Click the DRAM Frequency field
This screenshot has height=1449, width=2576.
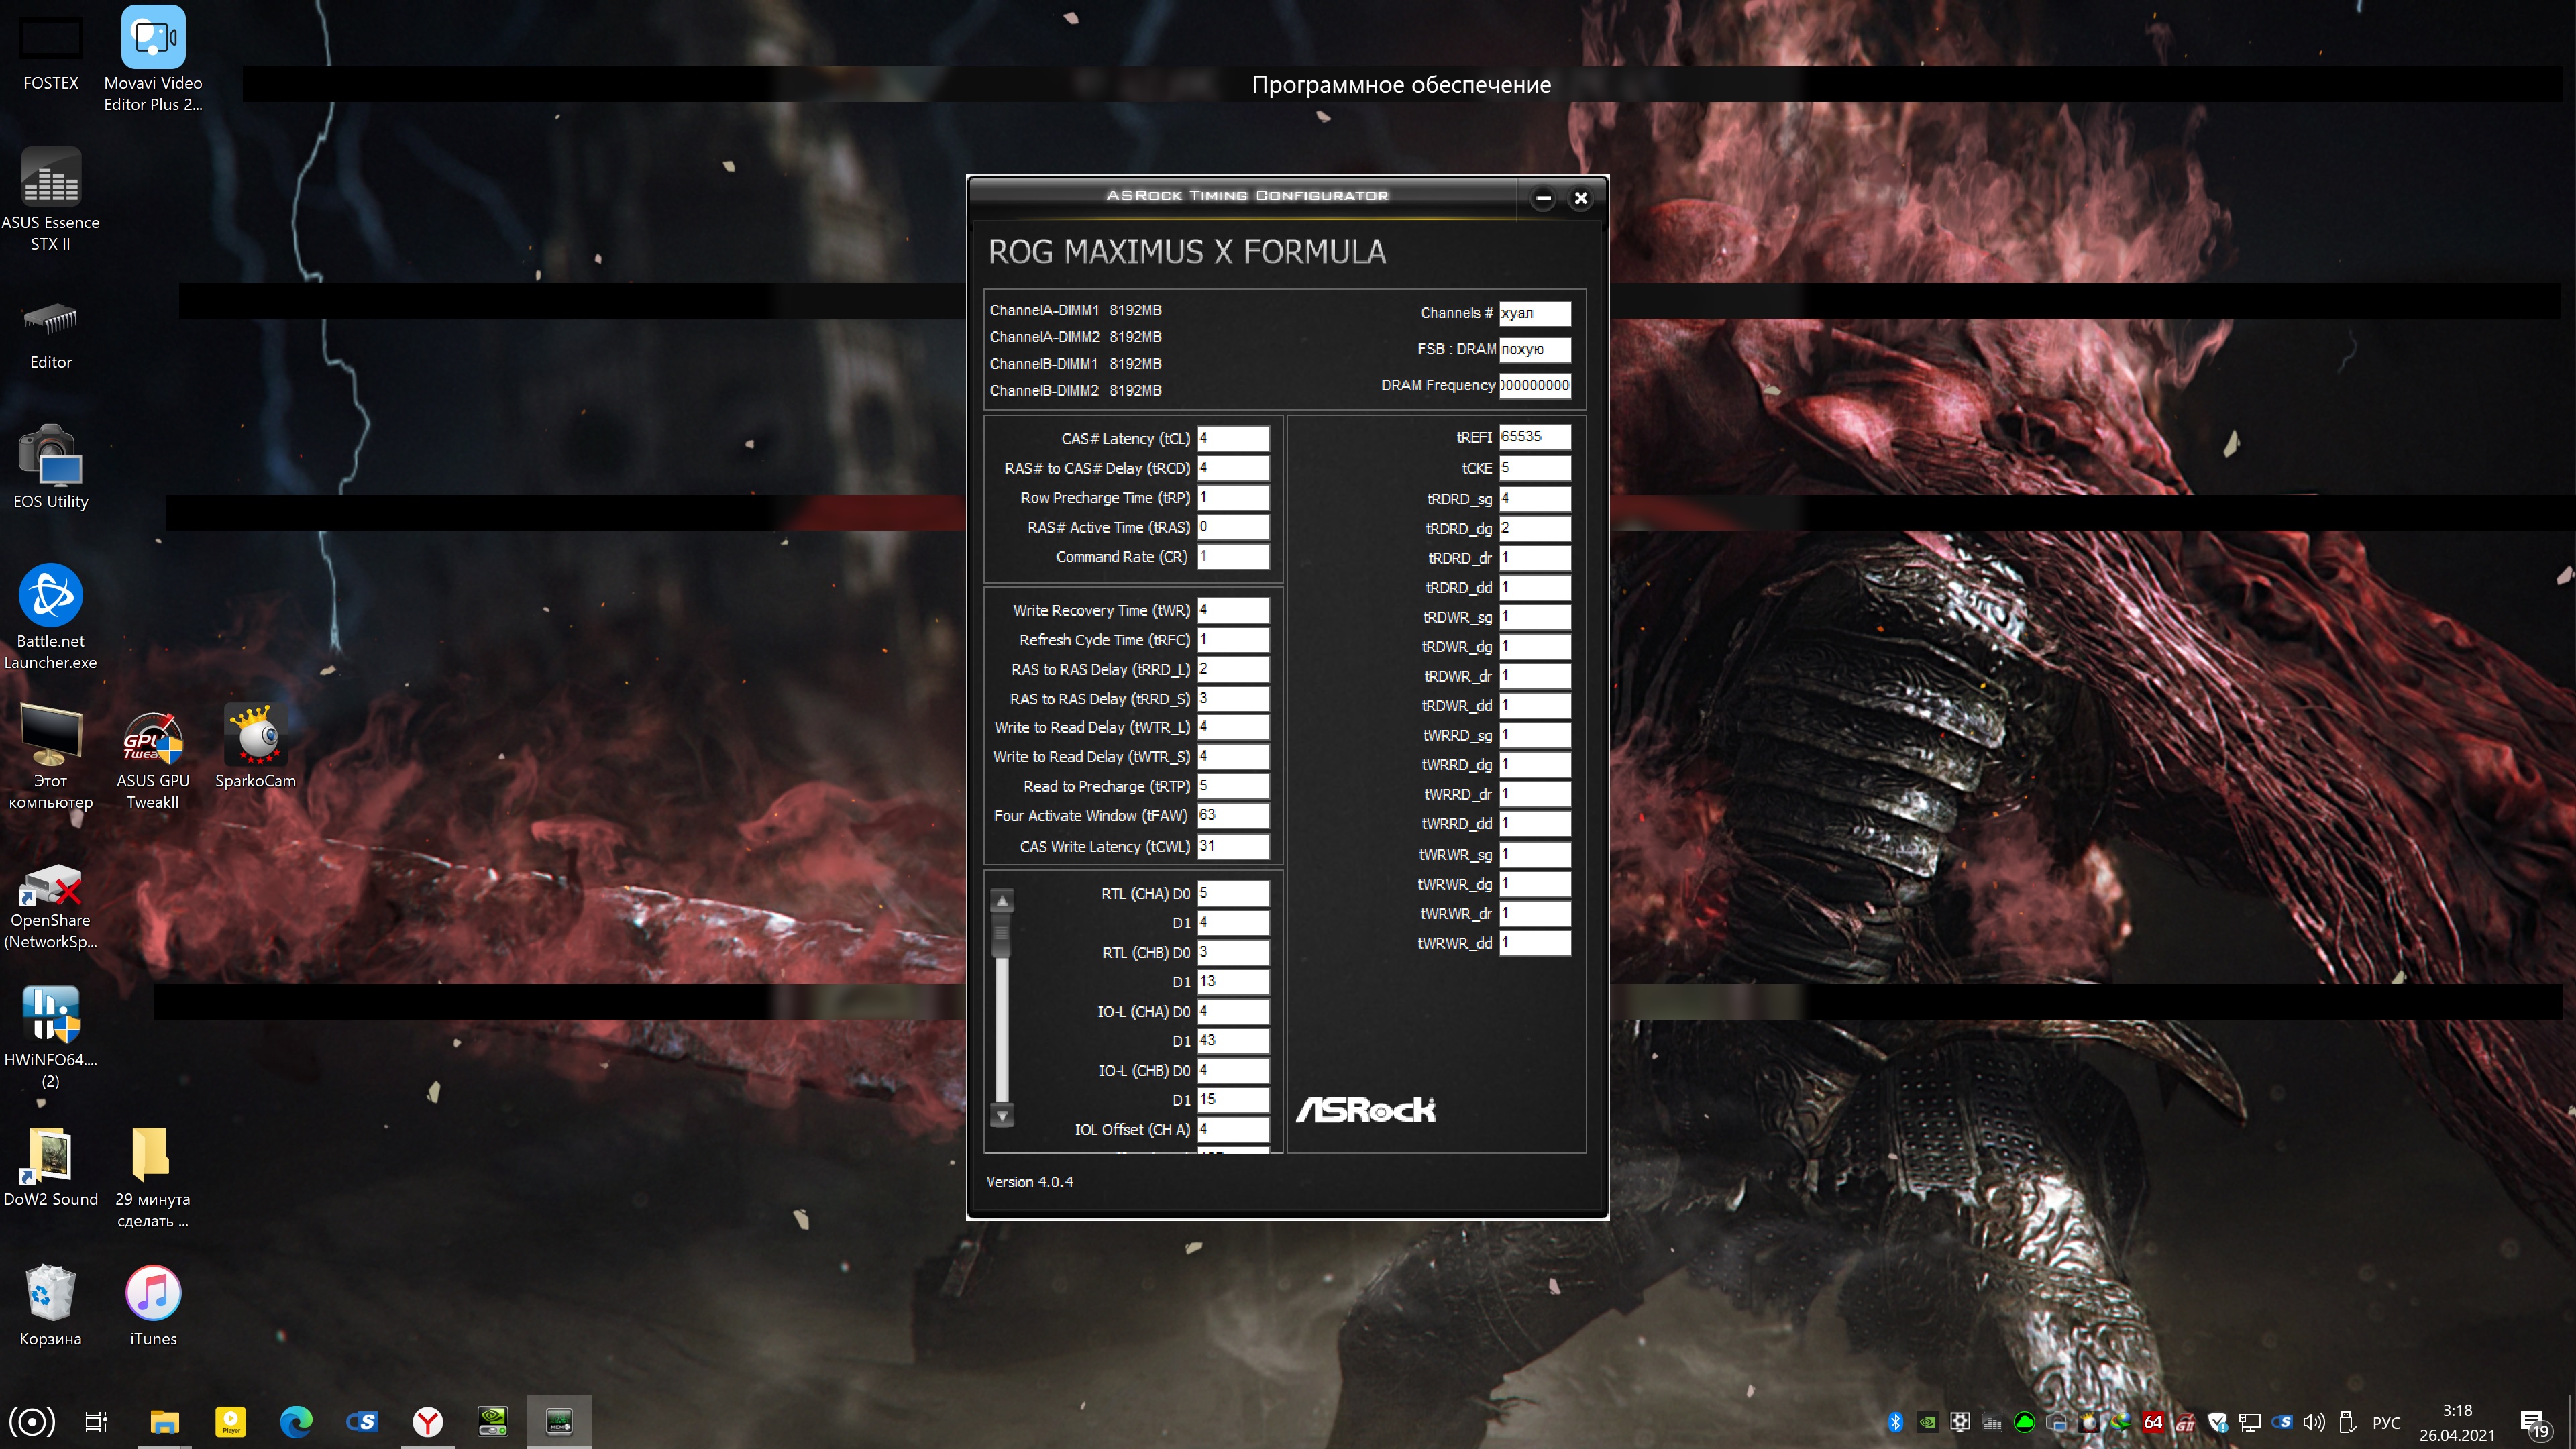tap(1534, 385)
